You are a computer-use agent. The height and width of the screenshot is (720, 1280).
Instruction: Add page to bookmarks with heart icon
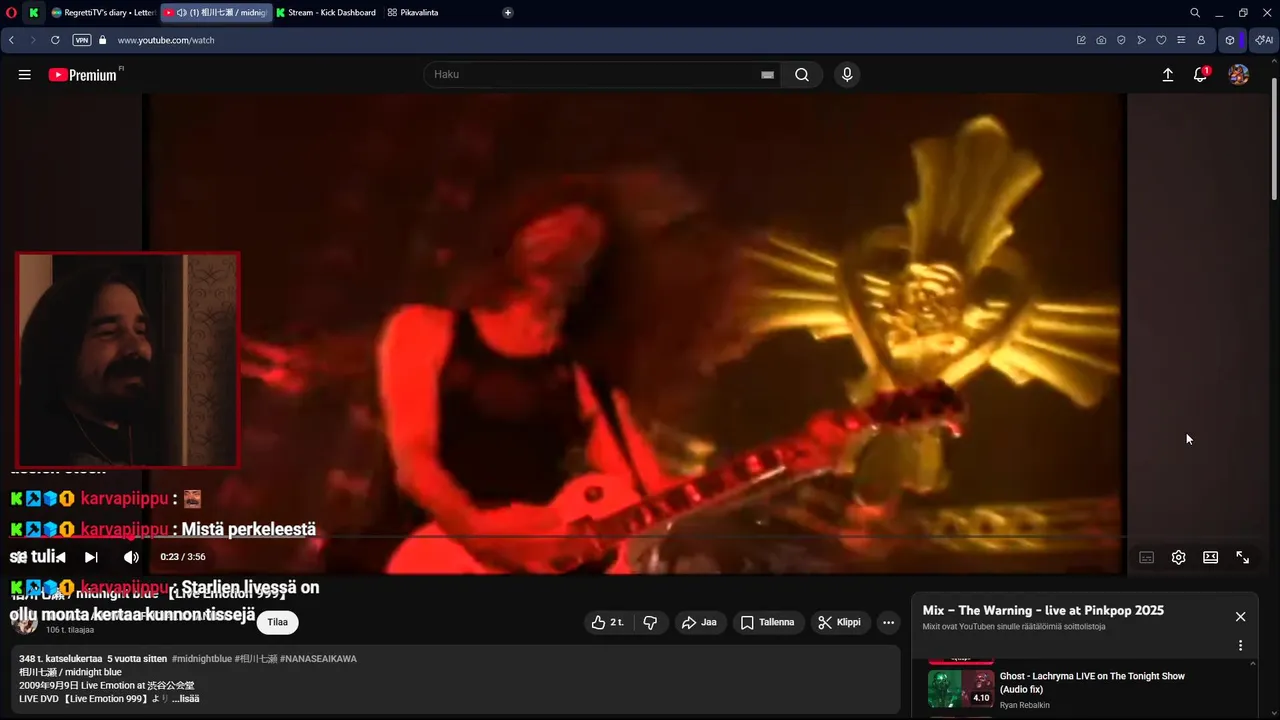point(1161,40)
